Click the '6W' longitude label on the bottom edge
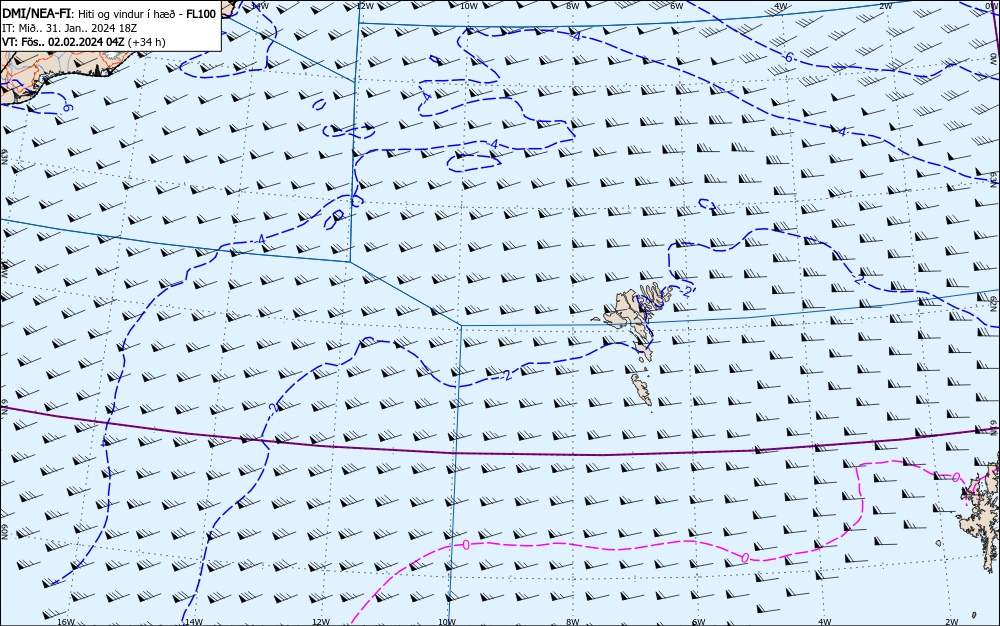This screenshot has width=1000, height=626. 698,622
